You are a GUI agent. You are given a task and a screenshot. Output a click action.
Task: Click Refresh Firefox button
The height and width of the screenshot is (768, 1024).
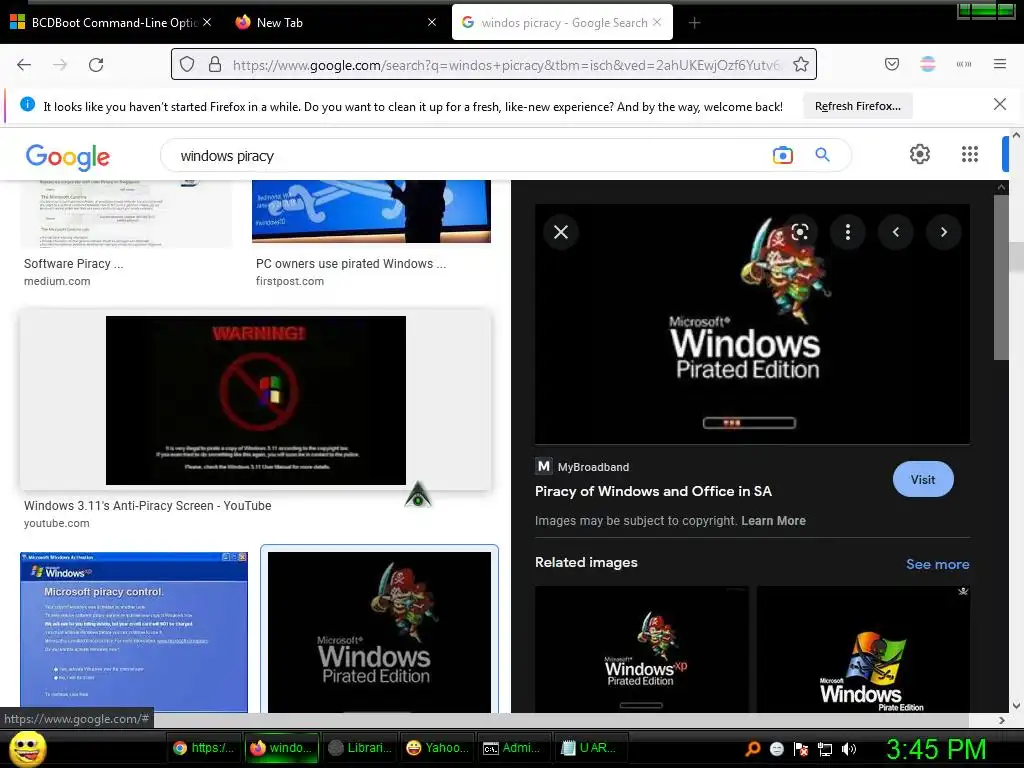[x=857, y=106]
